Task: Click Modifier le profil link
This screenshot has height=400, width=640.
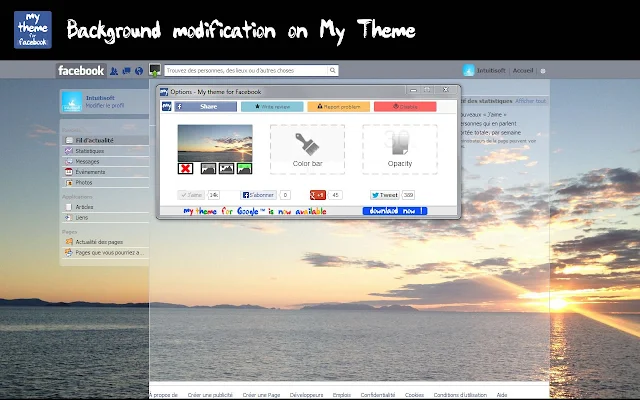Action: click(x=105, y=105)
